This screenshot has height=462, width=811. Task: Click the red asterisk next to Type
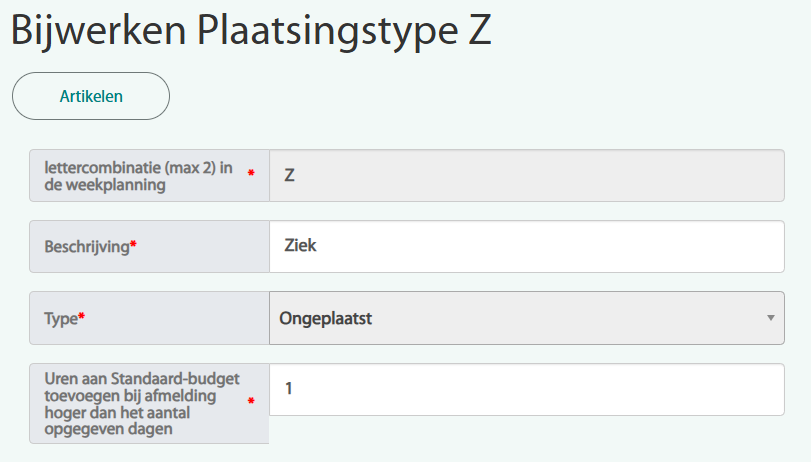click(x=82, y=318)
